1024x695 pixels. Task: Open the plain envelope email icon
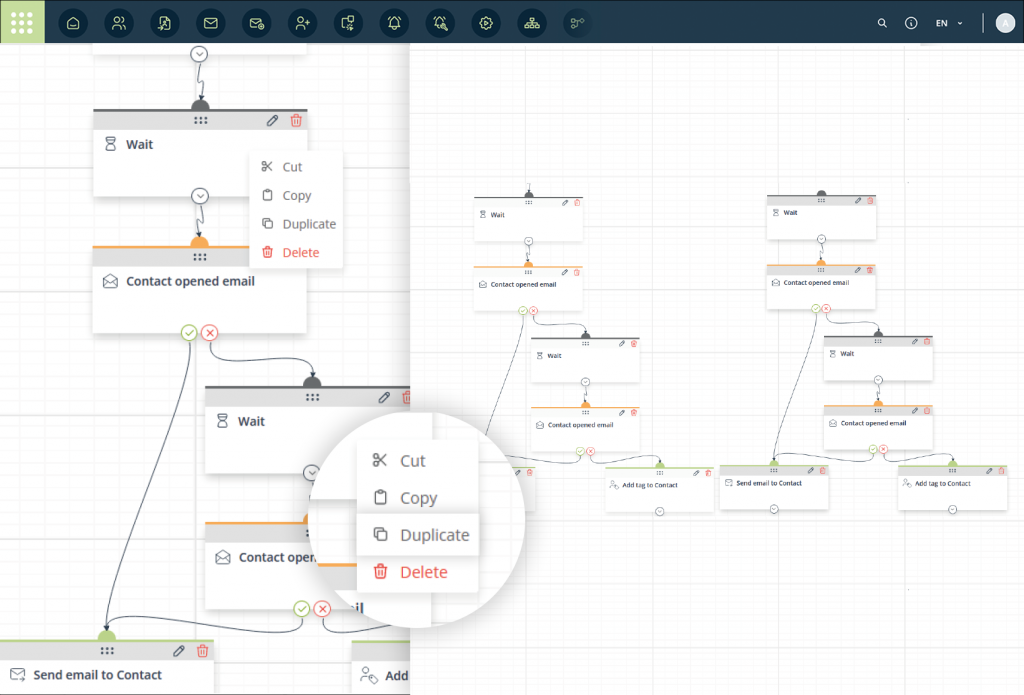(210, 23)
